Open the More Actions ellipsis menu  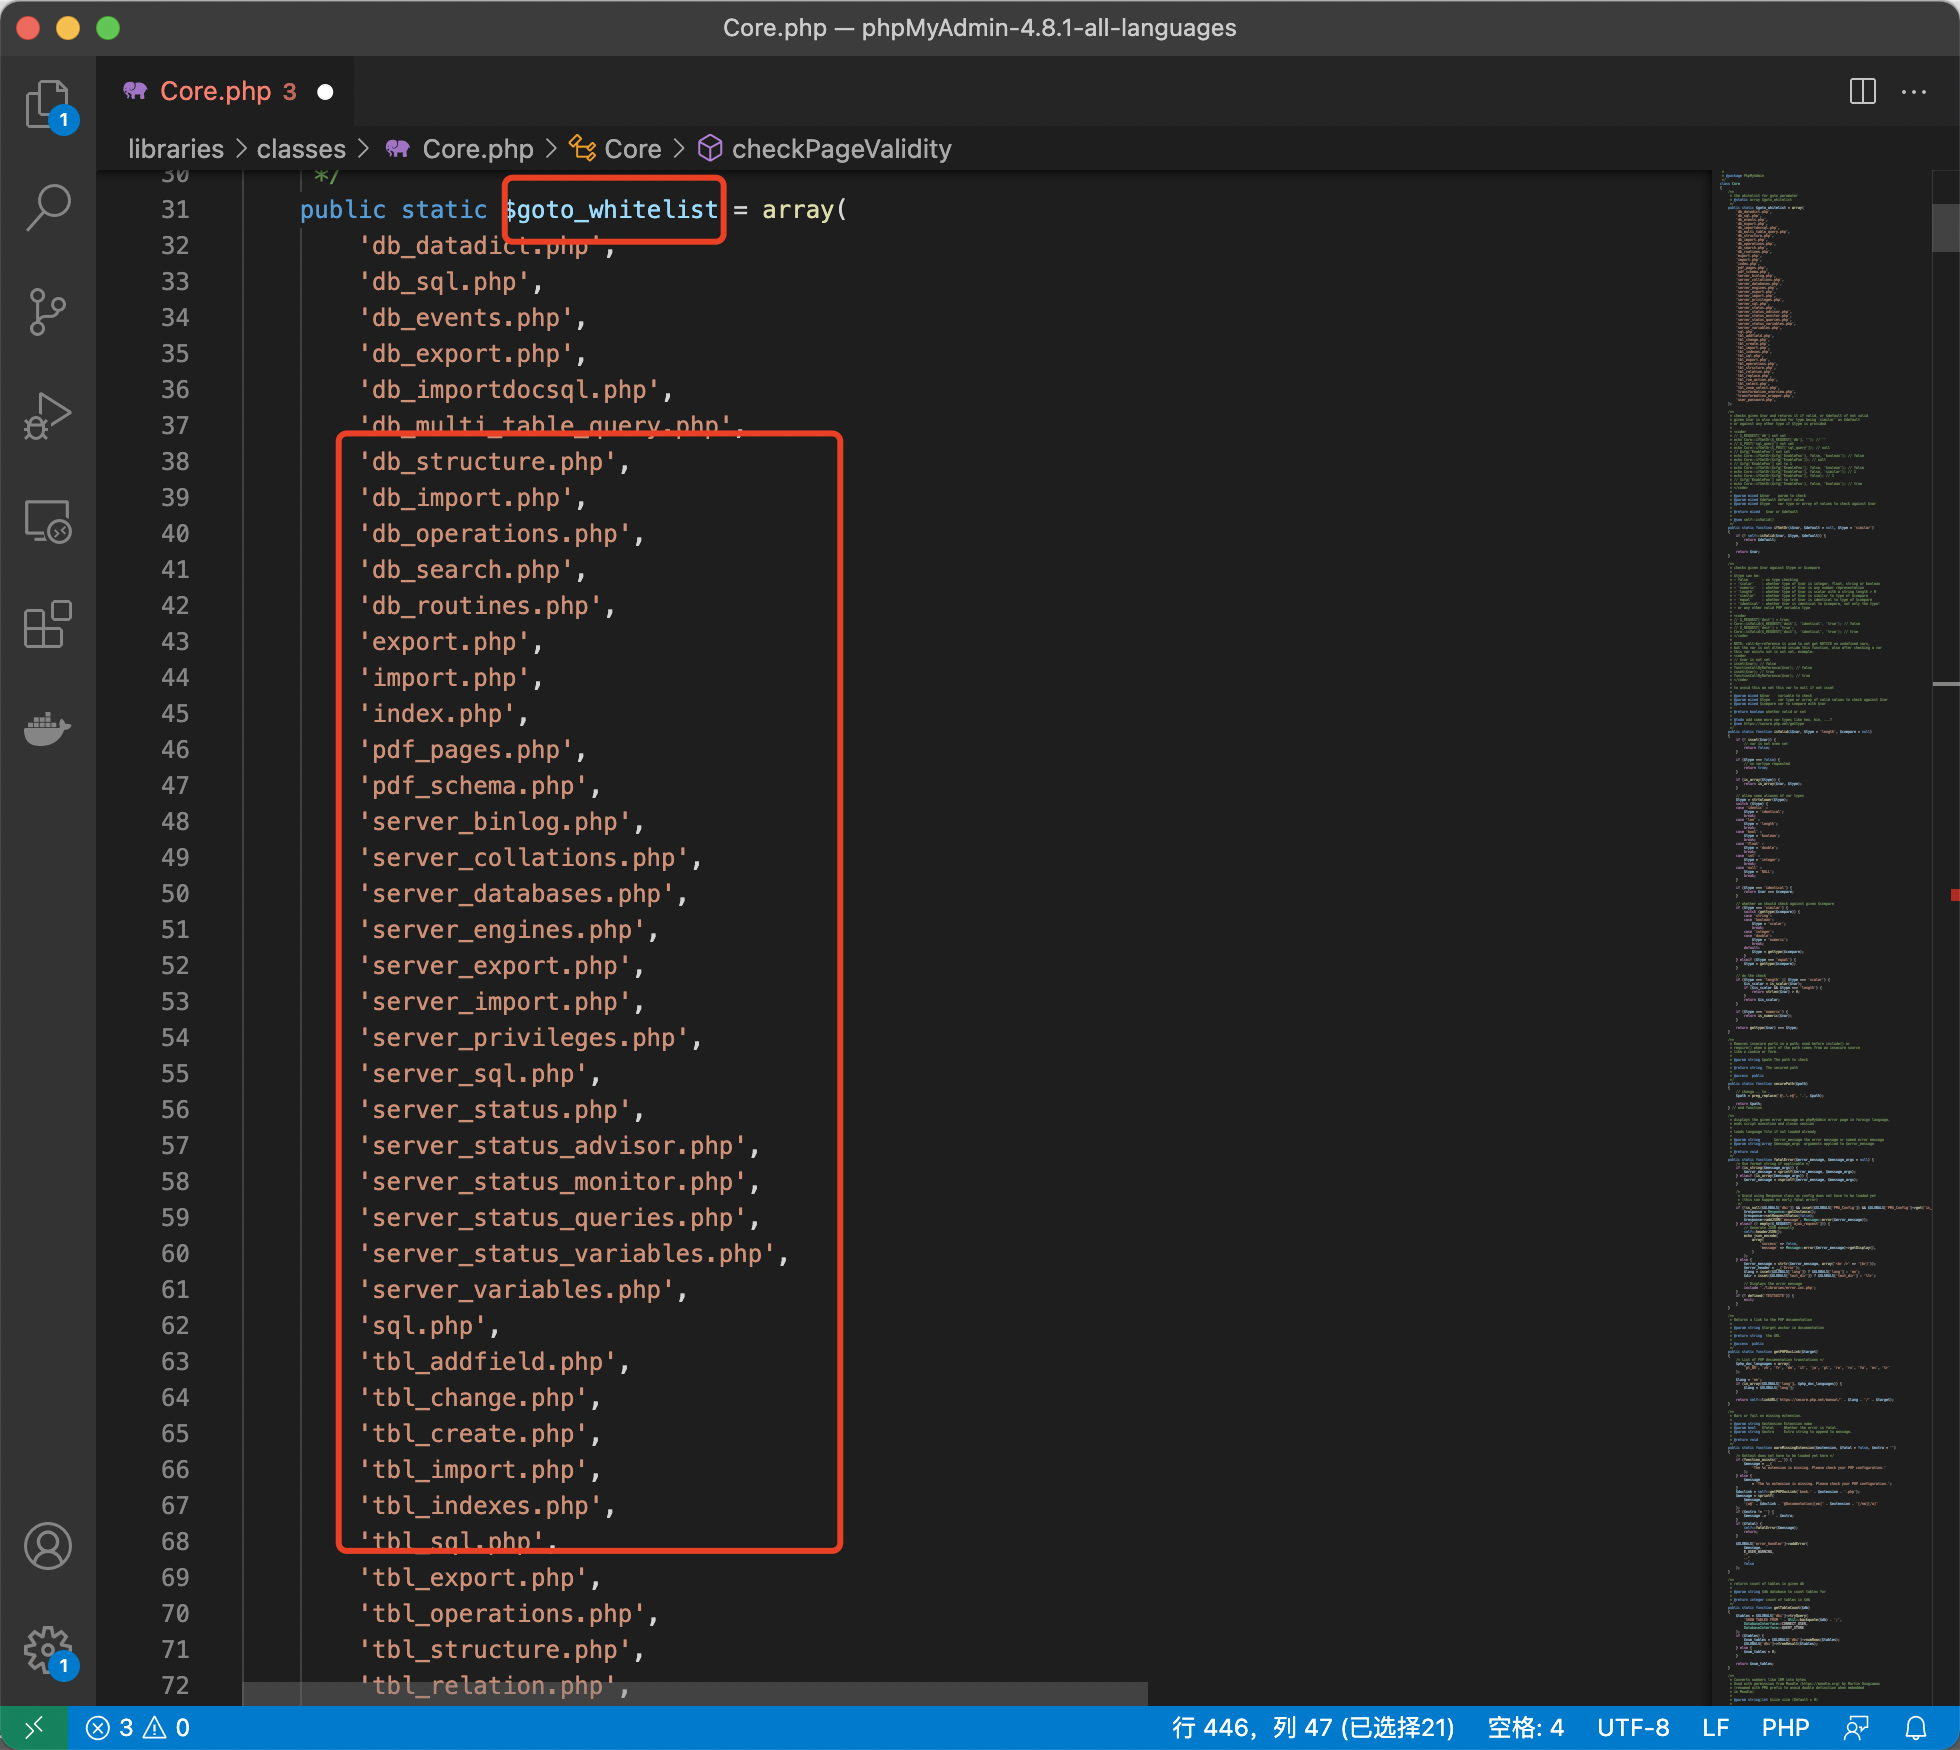pyautogui.click(x=1914, y=92)
